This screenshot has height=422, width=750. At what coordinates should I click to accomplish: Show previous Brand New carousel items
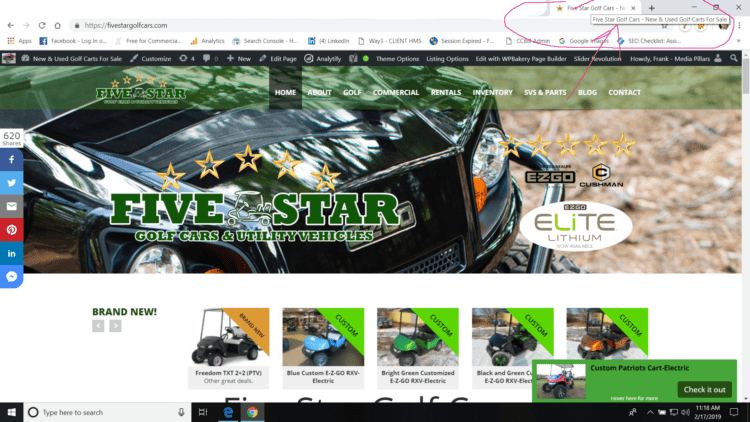(98, 326)
